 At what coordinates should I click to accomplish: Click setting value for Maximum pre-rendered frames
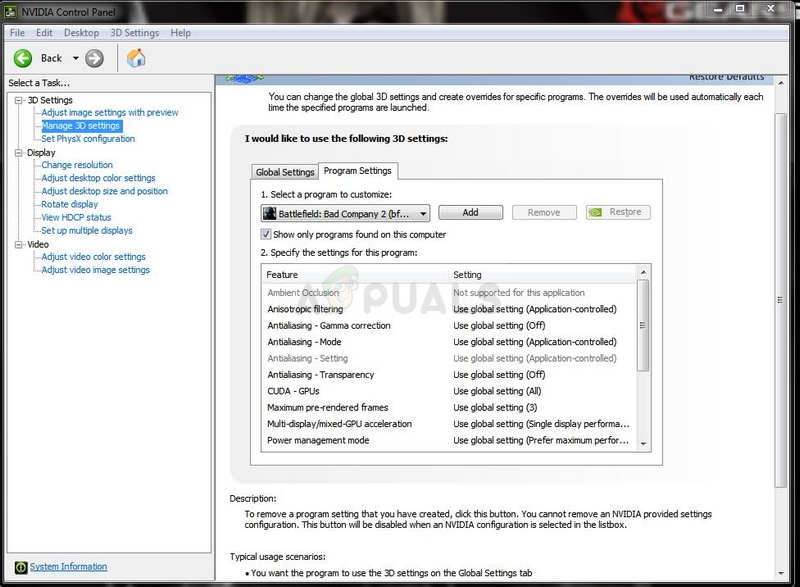tap(495, 407)
